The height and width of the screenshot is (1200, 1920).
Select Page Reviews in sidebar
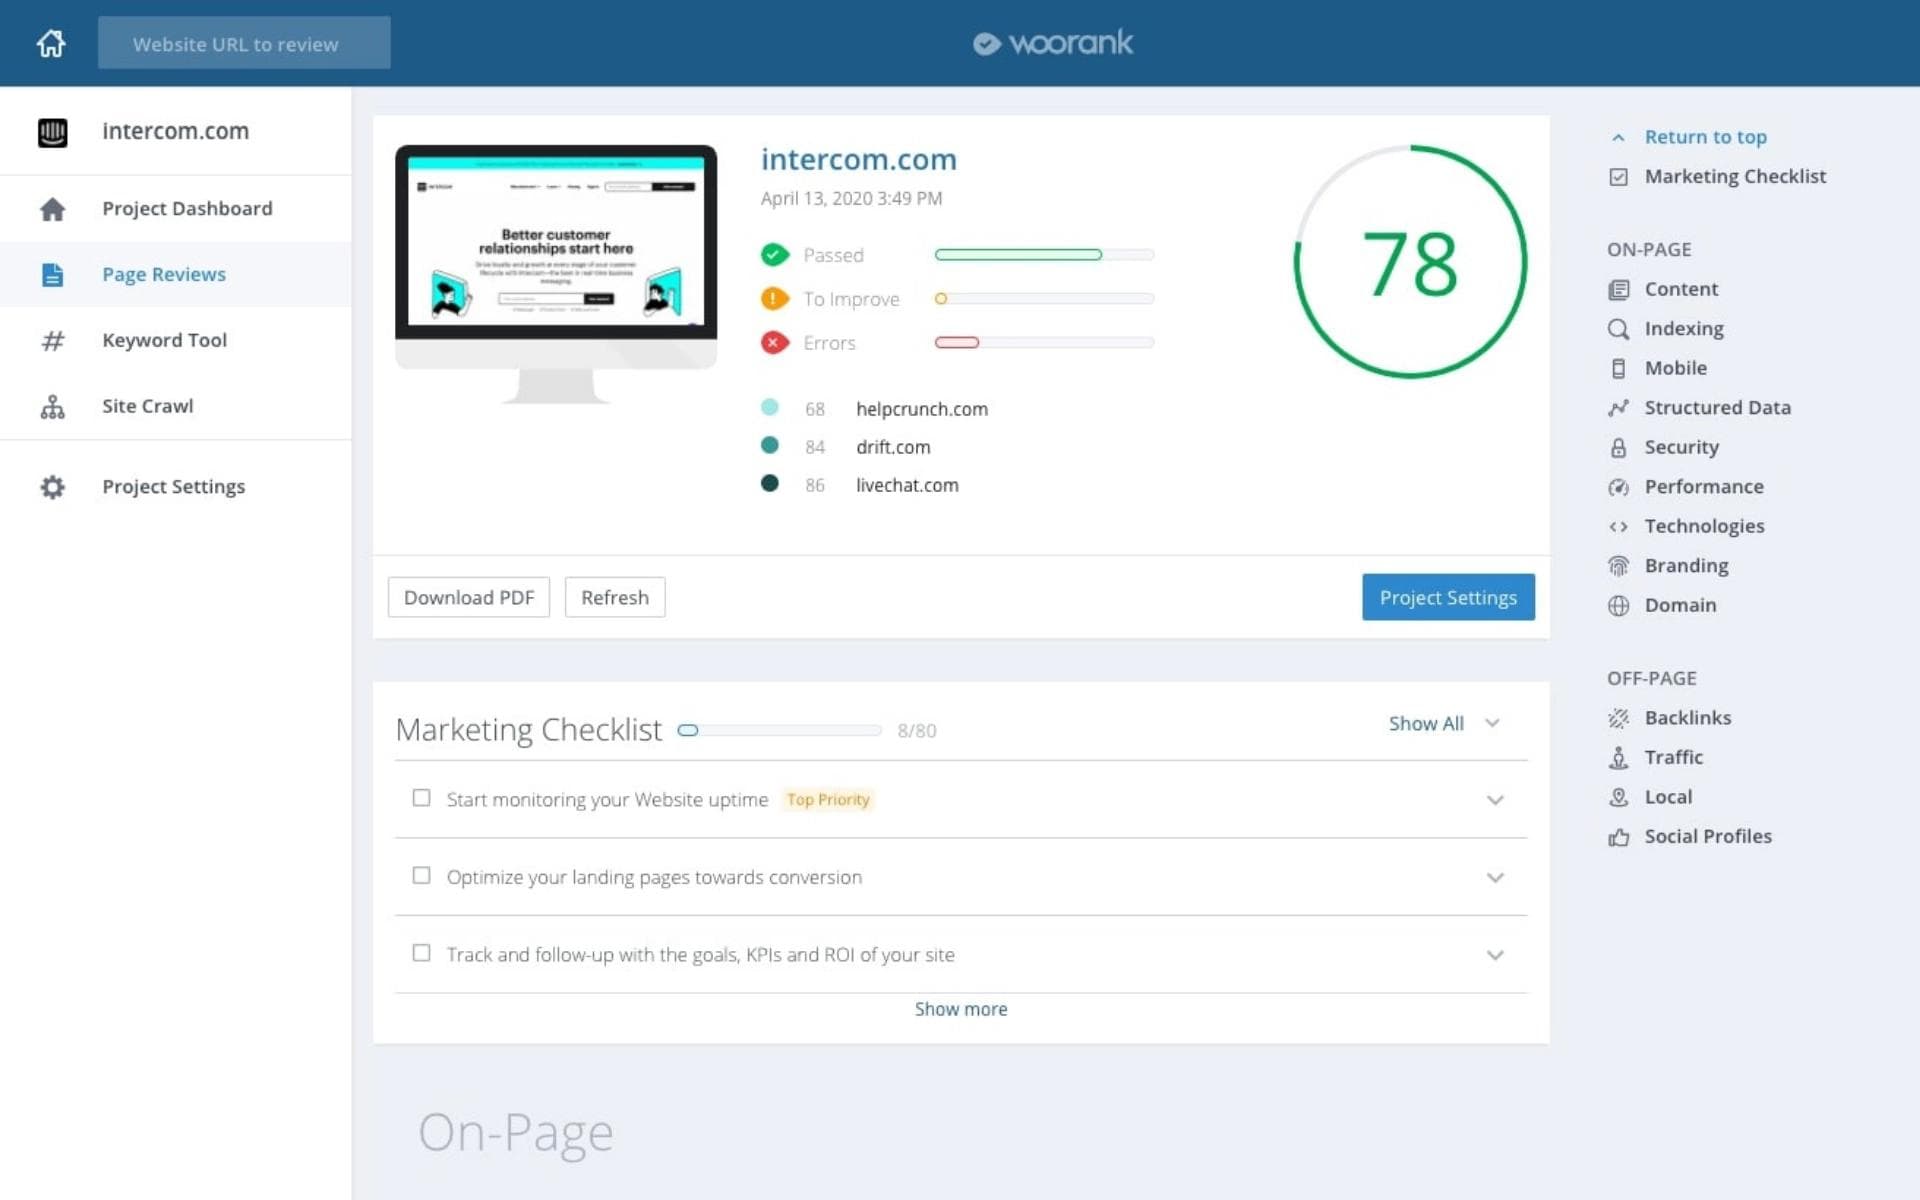tap(175, 274)
